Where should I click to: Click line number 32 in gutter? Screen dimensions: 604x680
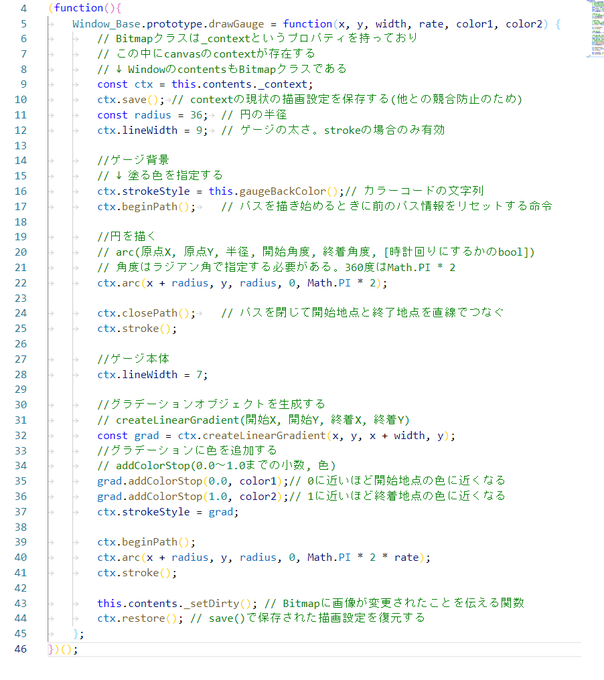pyautogui.click(x=20, y=435)
